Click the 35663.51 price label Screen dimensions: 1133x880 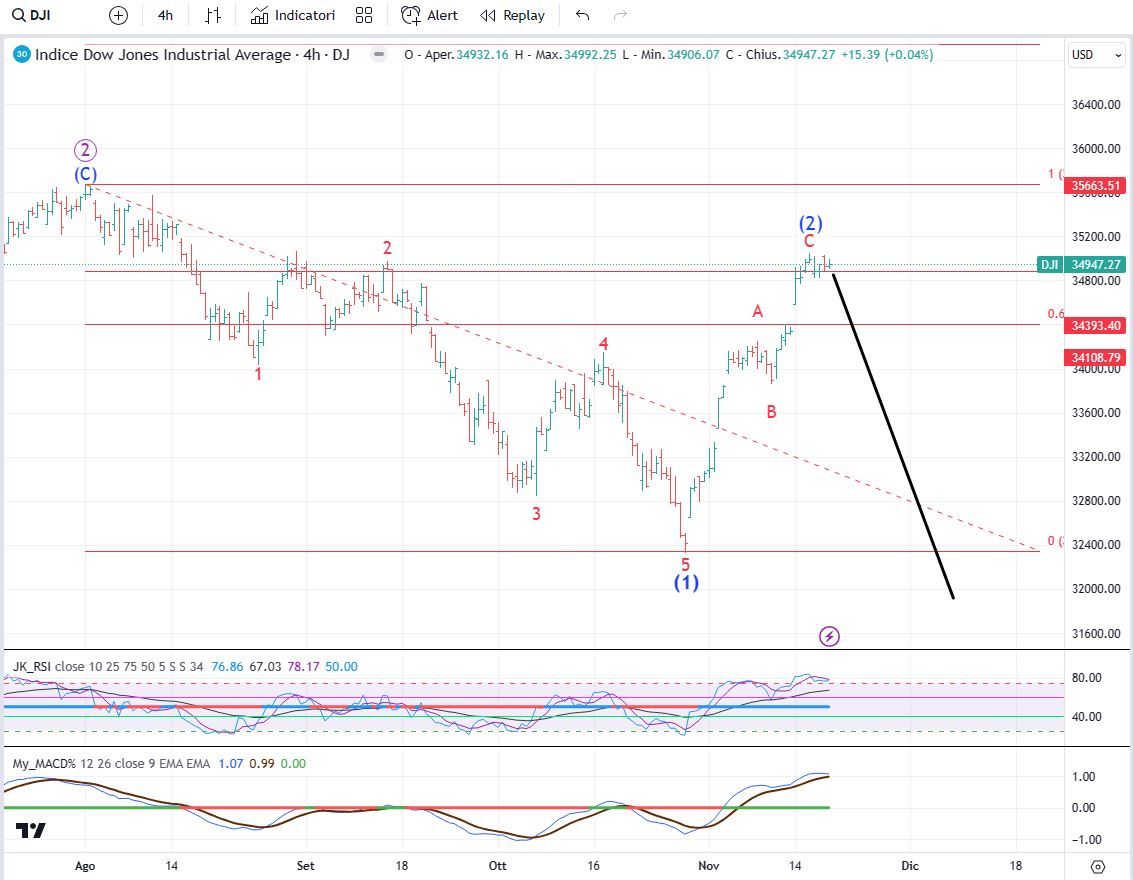1095,186
